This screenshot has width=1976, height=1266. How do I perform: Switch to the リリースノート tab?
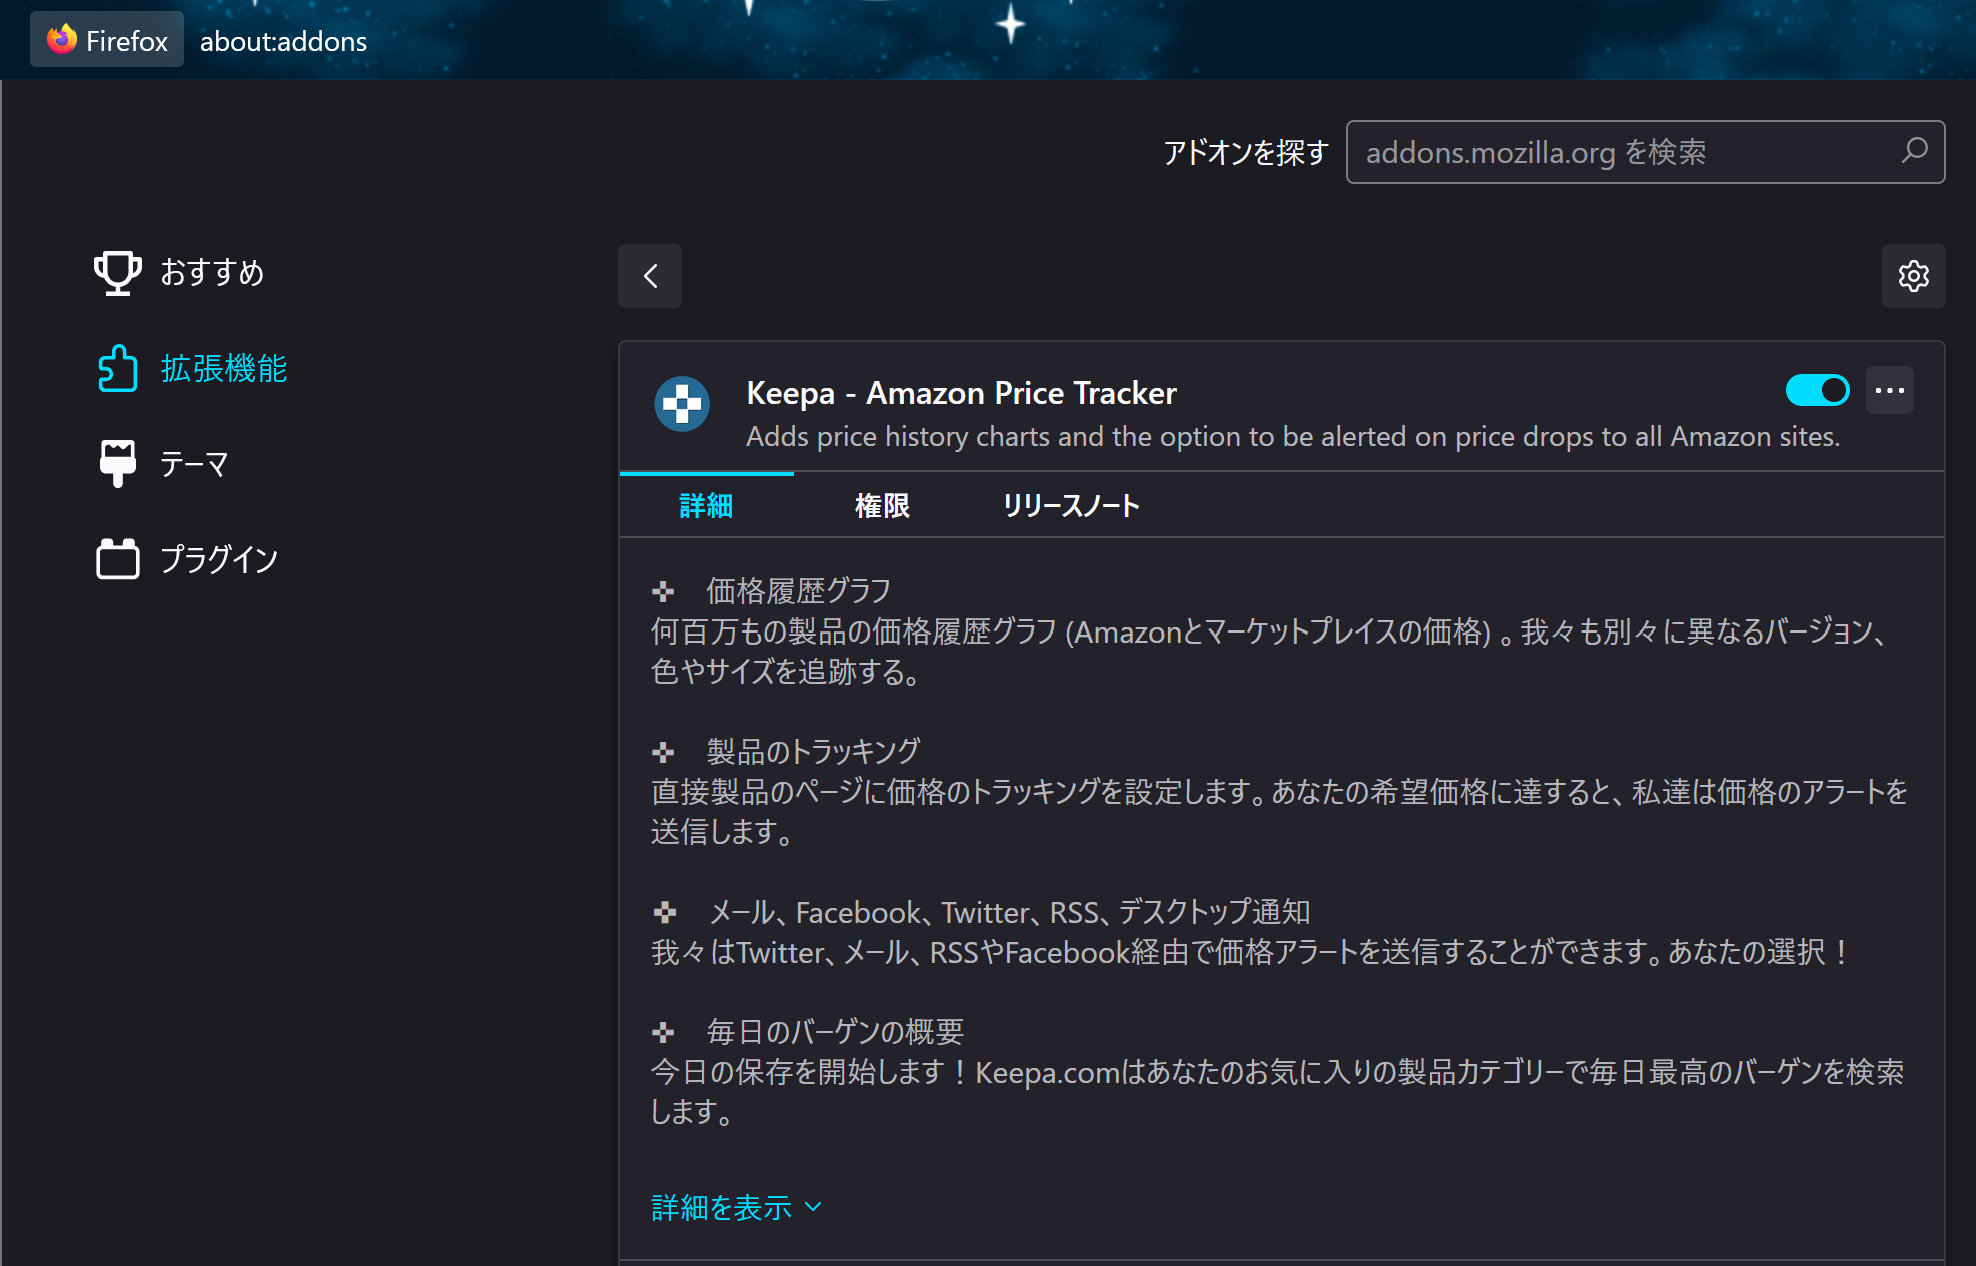[x=1071, y=505]
